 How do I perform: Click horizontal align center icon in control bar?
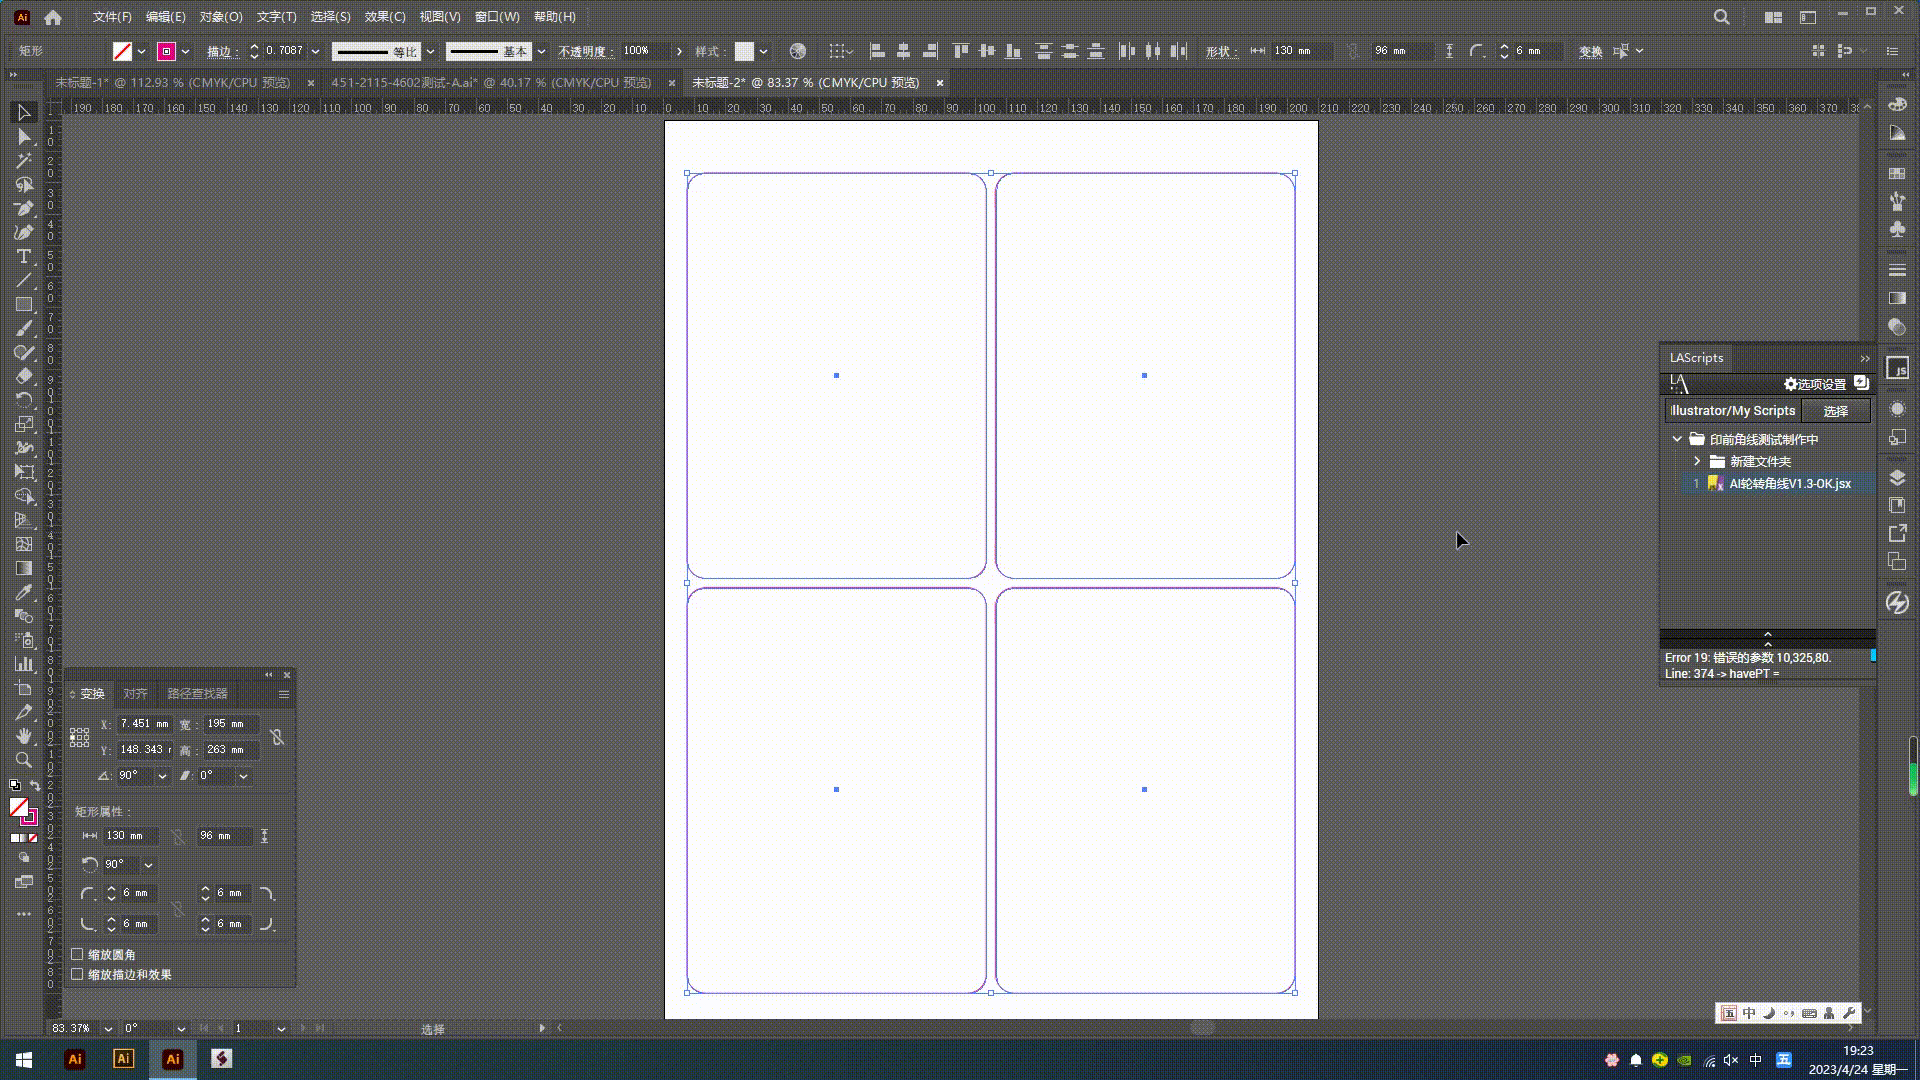pos(903,51)
